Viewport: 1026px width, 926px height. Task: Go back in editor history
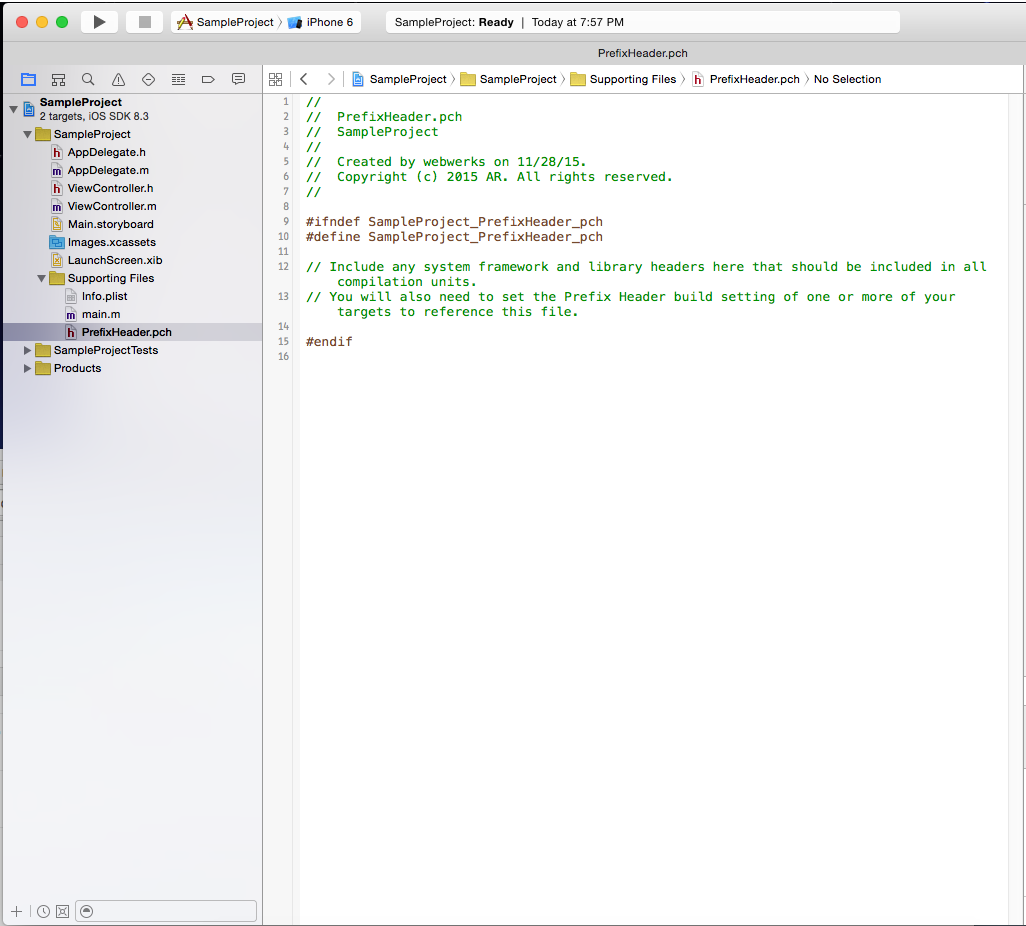click(304, 79)
